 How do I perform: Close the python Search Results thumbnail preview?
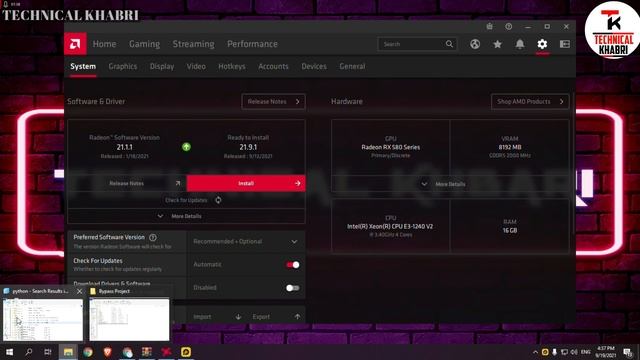pos(80,291)
